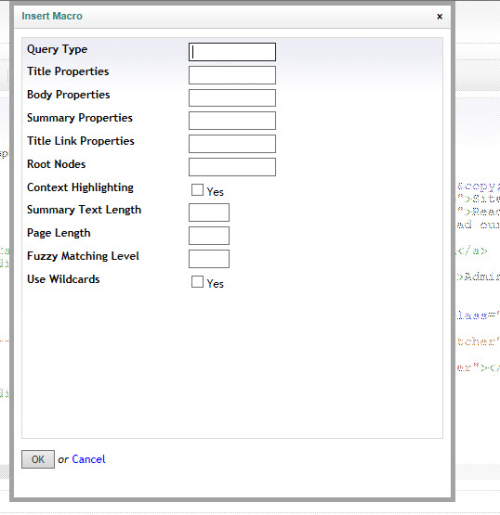Enable Context Highlighting checkbox

(x=197, y=190)
